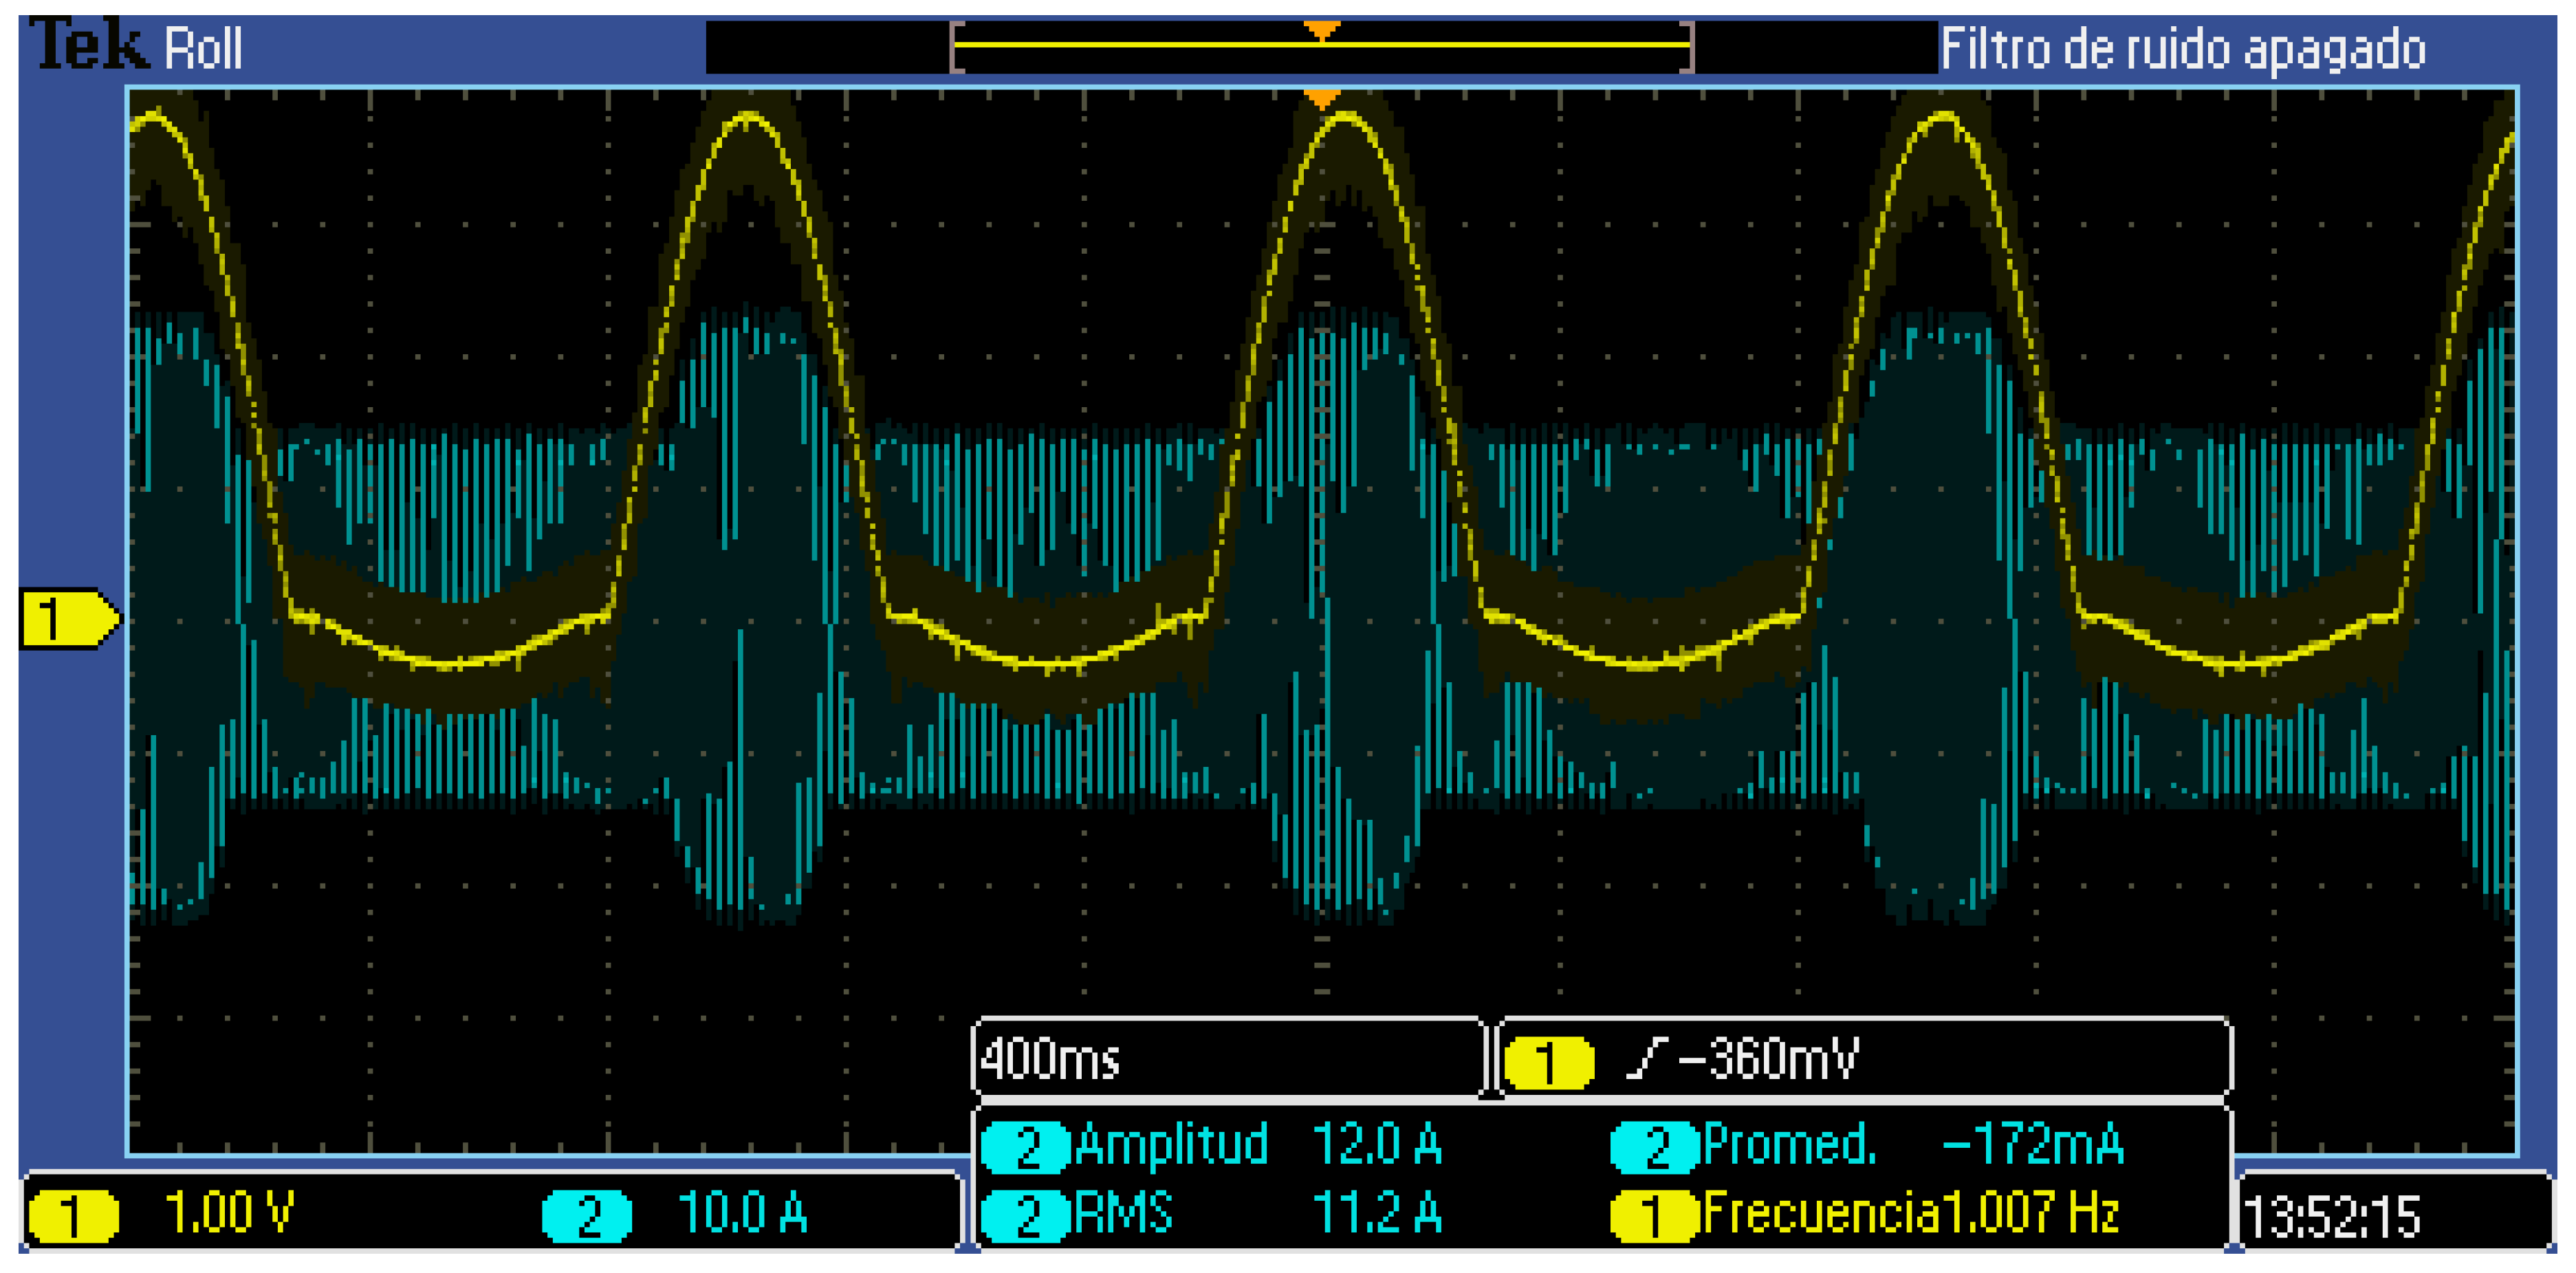
Task: Click the channel 2 badge next to RMS
Action: (x=1026, y=1216)
